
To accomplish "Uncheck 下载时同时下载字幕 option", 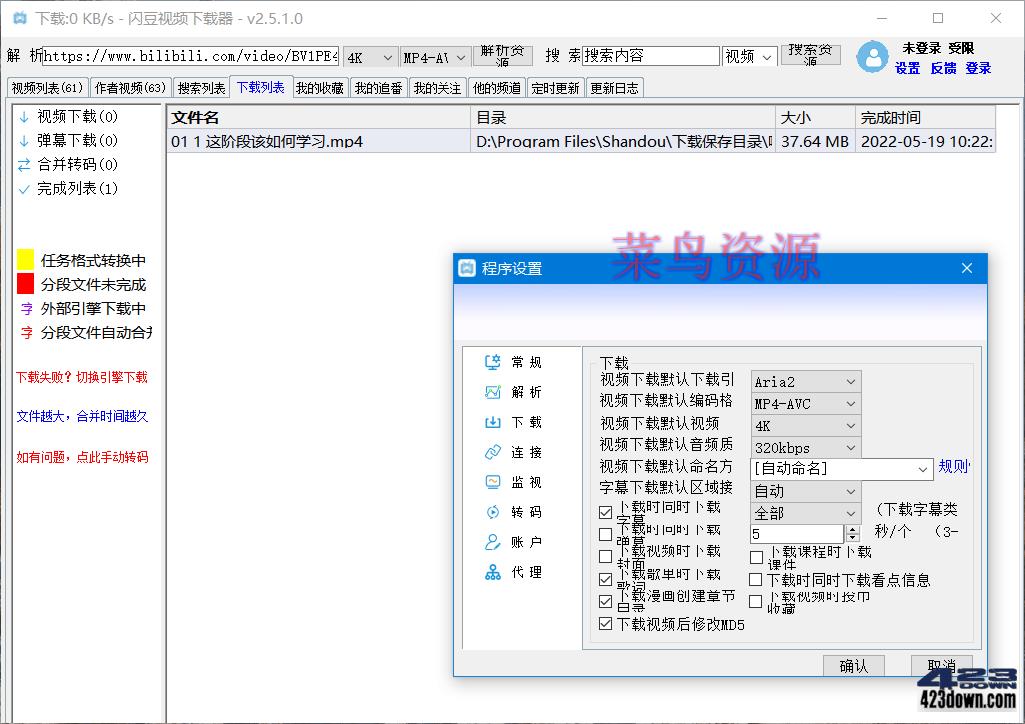I will [605, 512].
